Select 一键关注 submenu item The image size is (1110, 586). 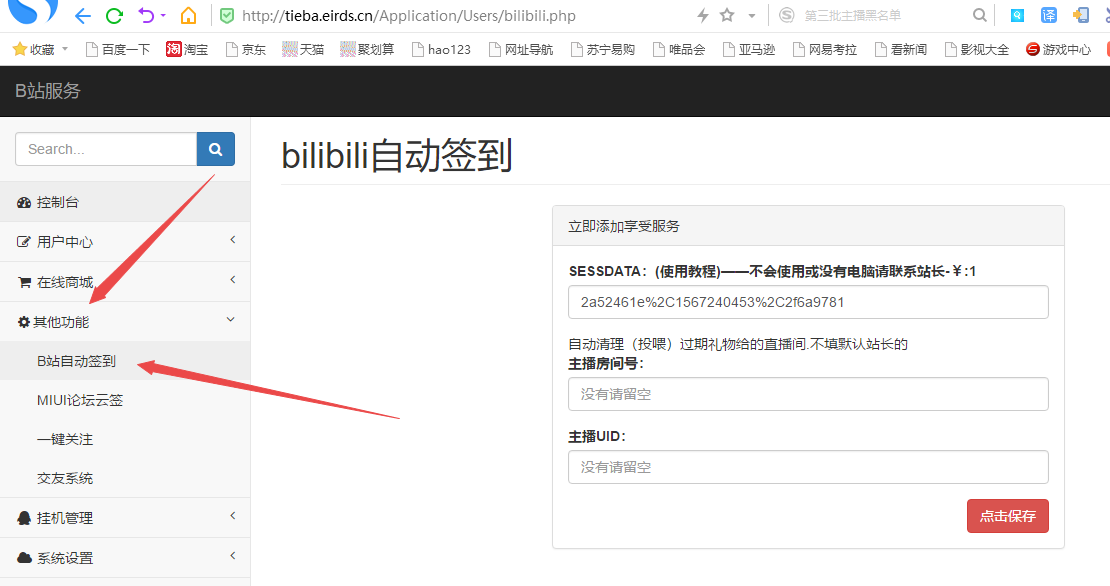click(125, 439)
